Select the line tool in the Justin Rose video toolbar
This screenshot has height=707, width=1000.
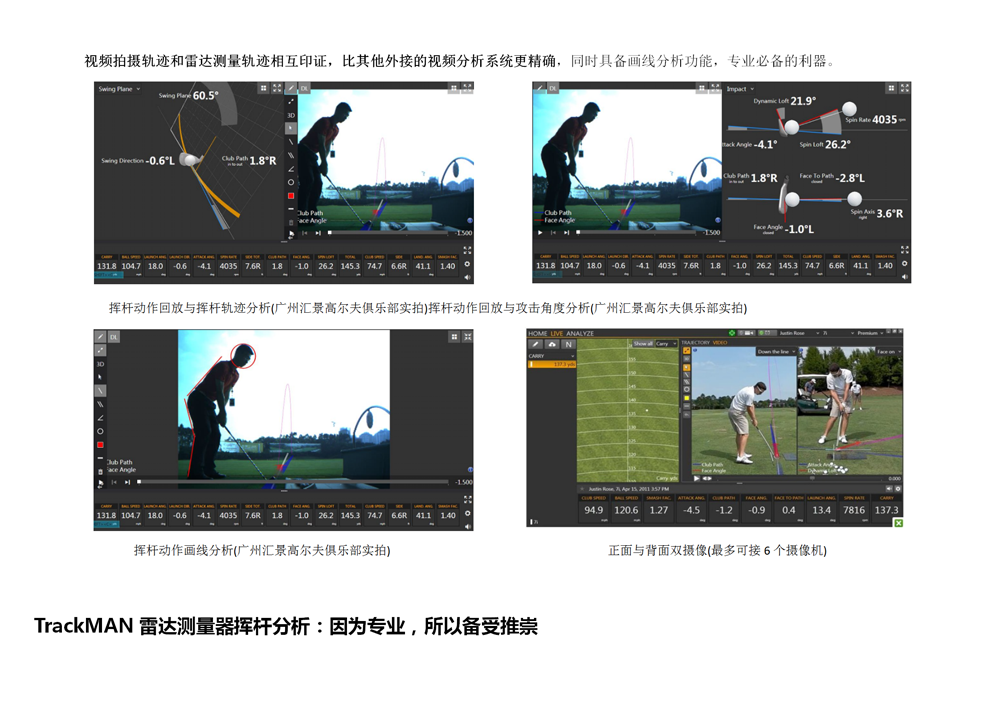pyautogui.click(x=686, y=375)
